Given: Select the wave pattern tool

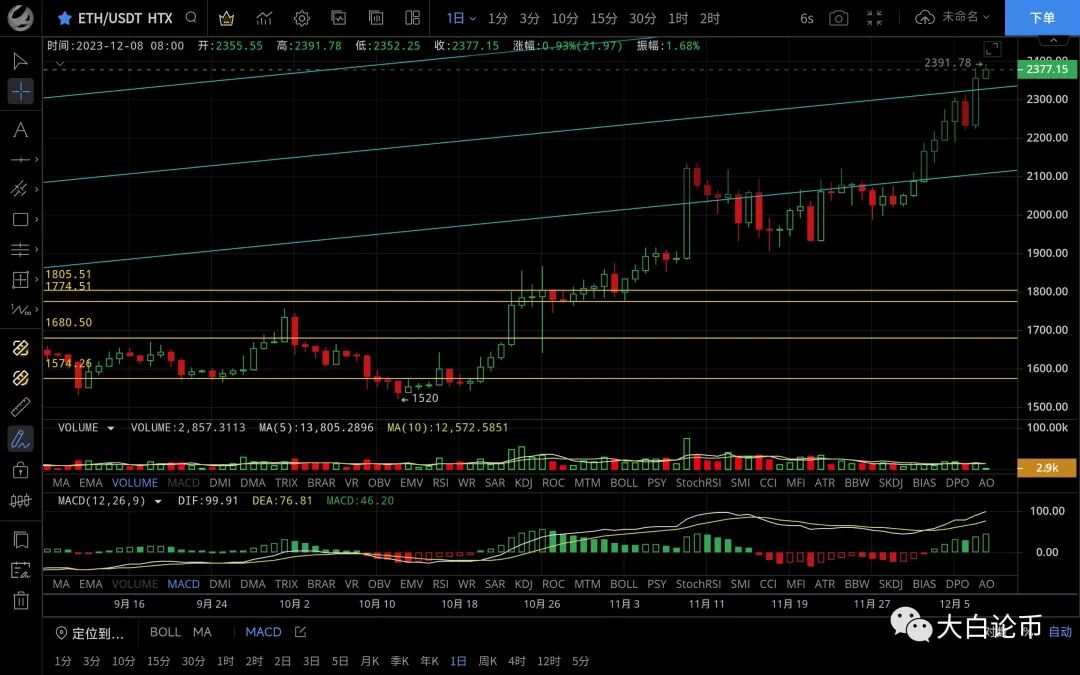Looking at the screenshot, I should coord(21,310).
